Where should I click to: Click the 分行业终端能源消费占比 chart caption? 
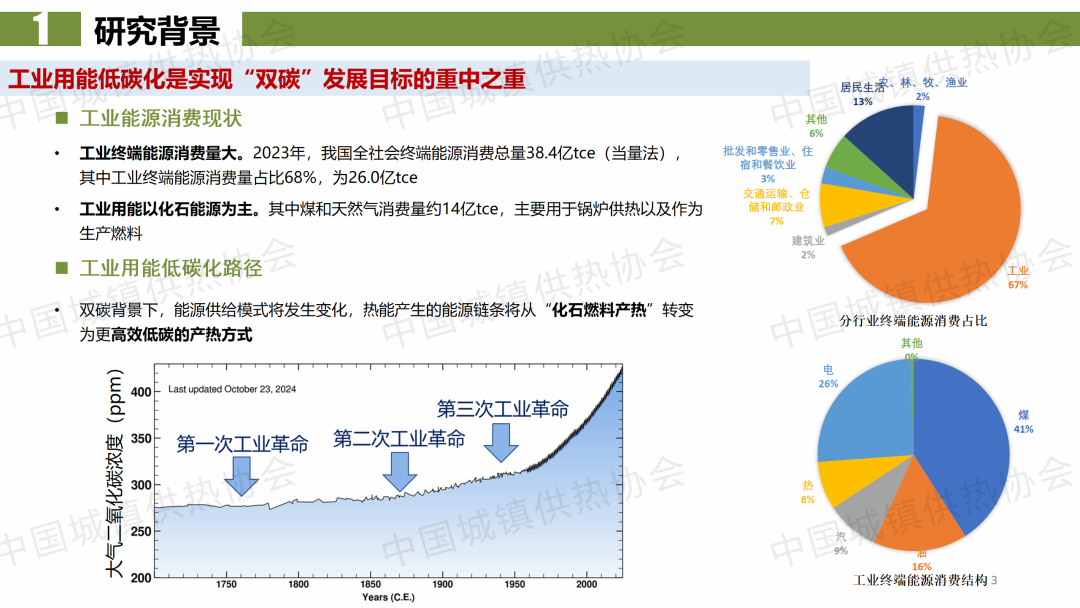click(914, 321)
